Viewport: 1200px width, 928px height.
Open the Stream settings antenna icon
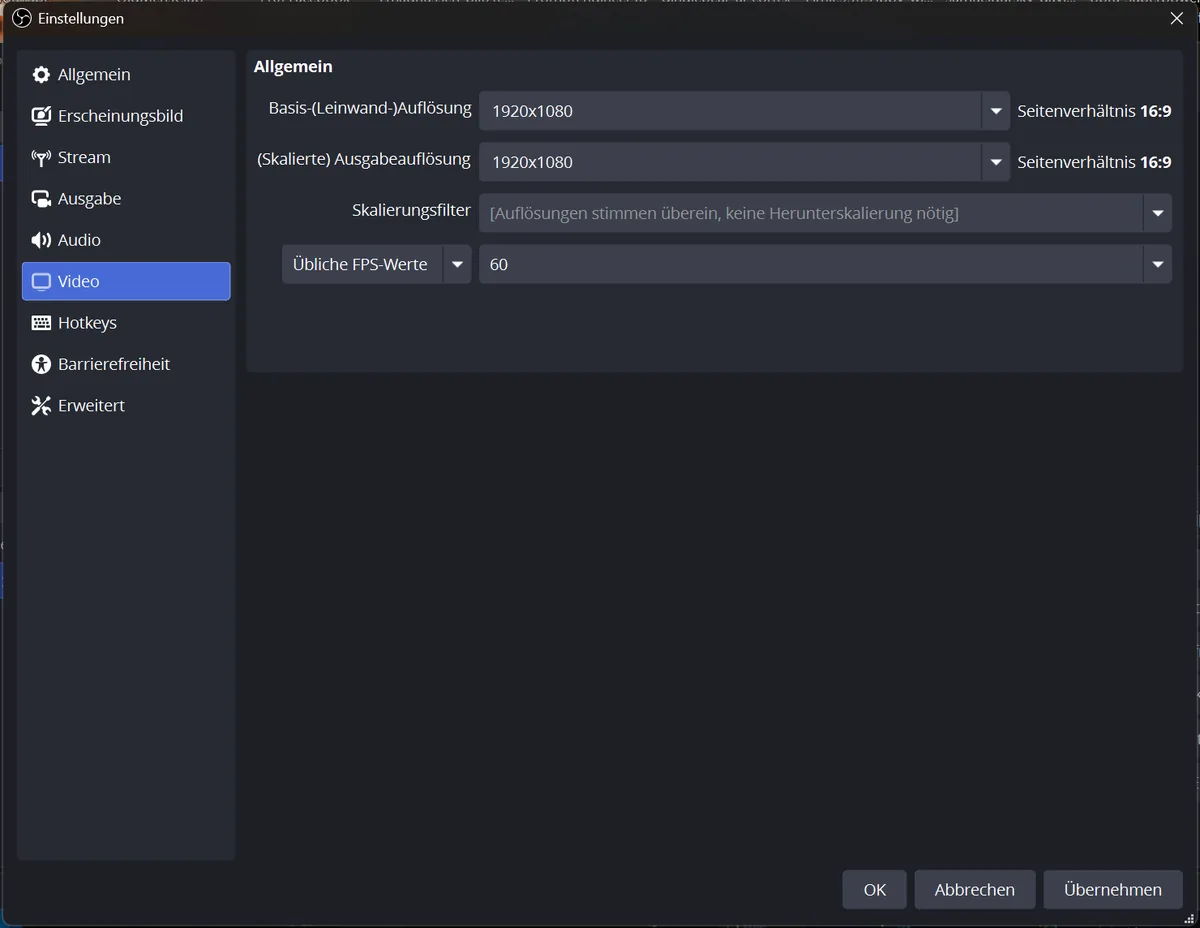click(41, 158)
